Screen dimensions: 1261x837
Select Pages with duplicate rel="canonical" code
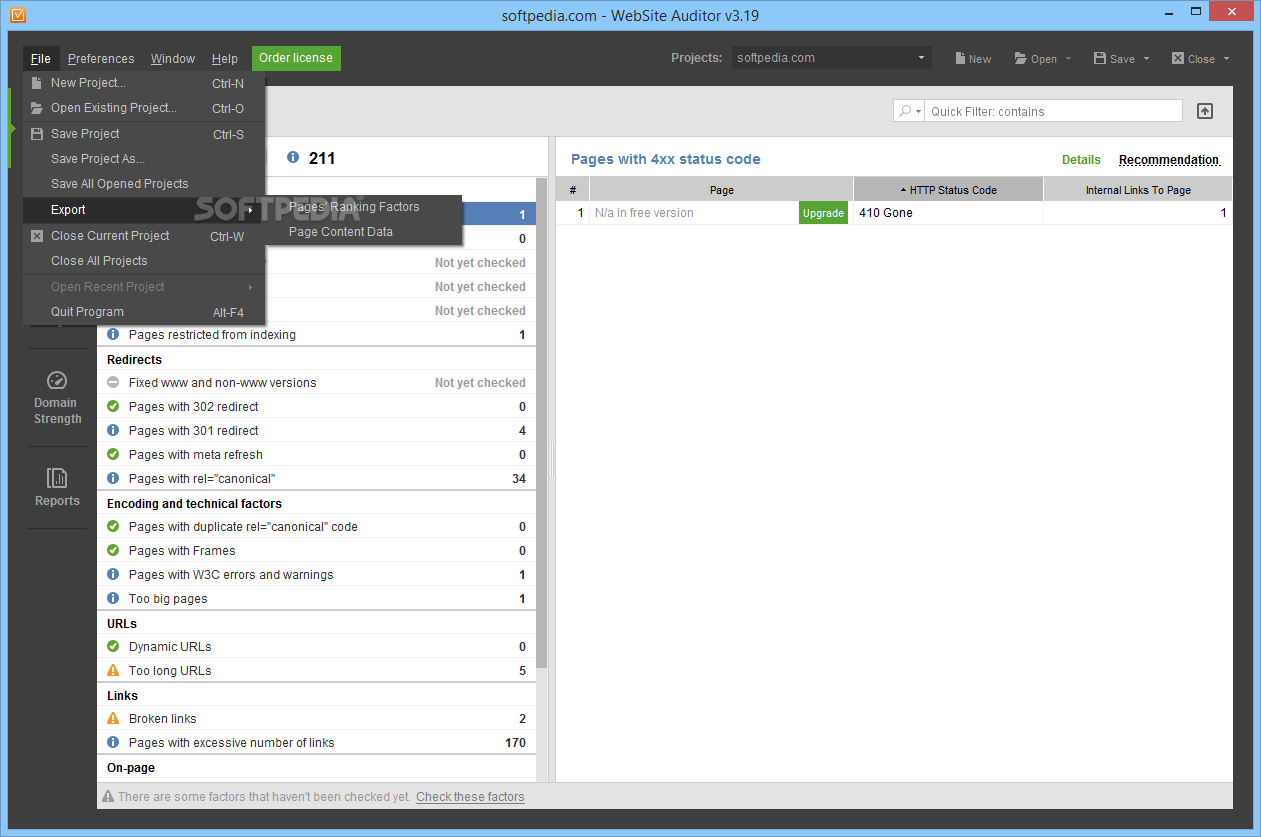pos(316,527)
